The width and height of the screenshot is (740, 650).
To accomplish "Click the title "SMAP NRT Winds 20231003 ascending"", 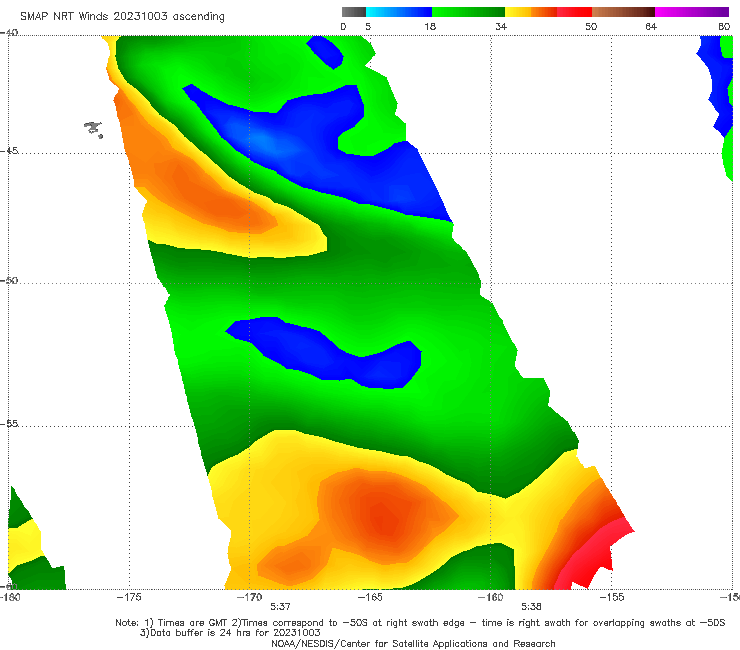I will point(122,16).
